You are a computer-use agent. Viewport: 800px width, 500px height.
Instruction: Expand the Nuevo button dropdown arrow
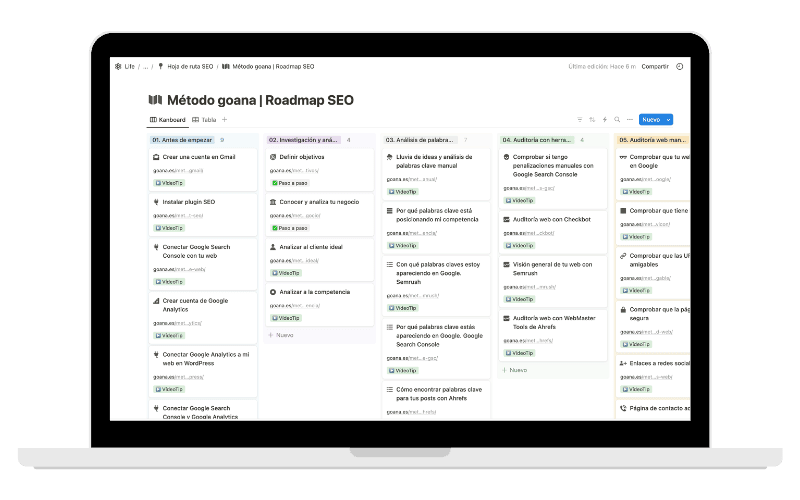tap(668, 119)
